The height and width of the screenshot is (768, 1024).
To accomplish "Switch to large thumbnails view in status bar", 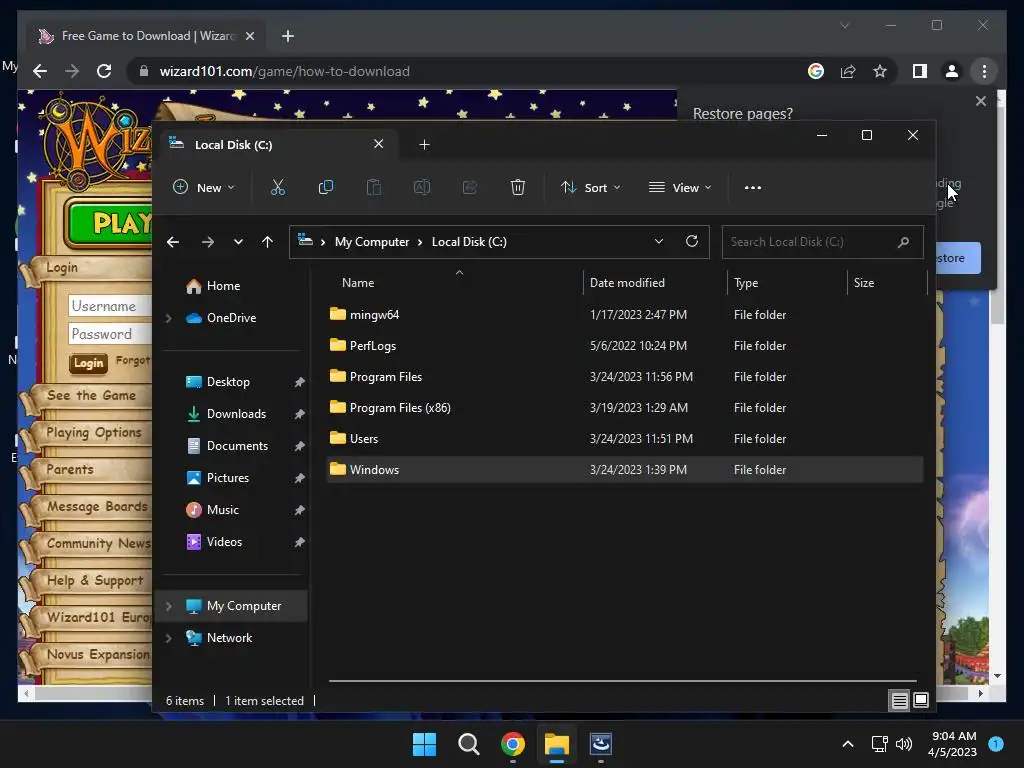I will (x=921, y=701).
